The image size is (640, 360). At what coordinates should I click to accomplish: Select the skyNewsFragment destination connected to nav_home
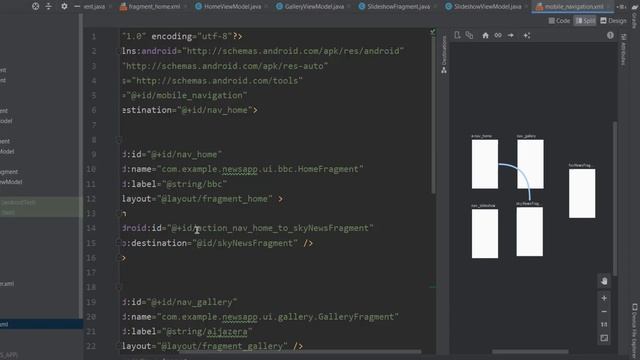point(529,231)
